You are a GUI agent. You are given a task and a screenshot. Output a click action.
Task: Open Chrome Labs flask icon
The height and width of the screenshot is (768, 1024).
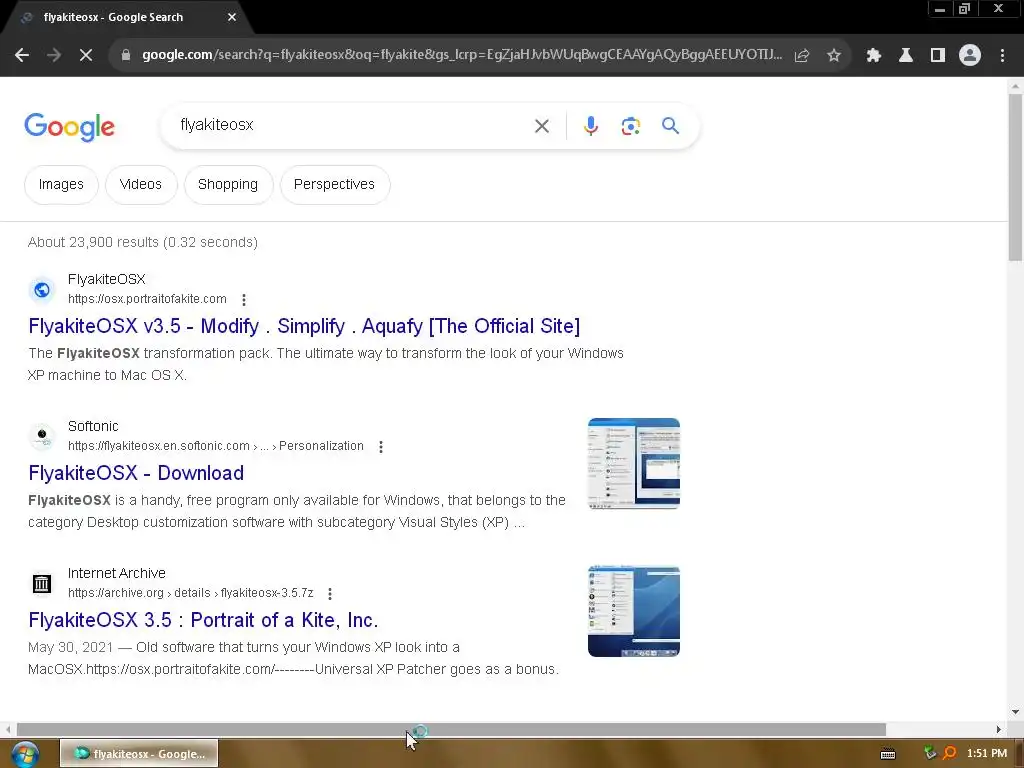click(x=906, y=56)
